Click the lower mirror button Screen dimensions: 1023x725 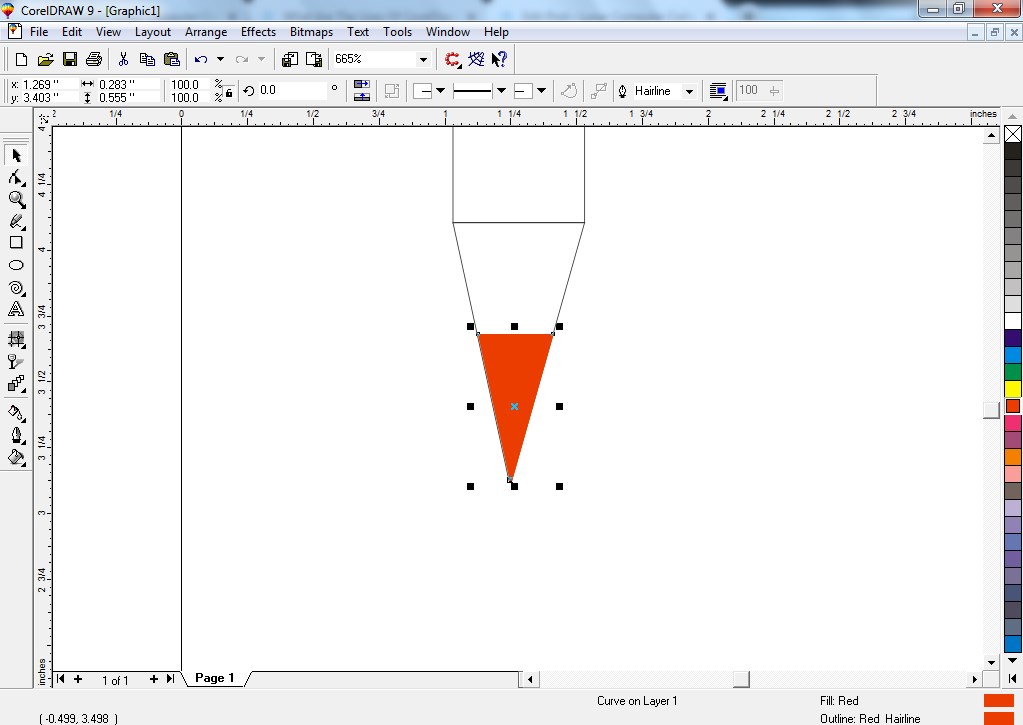(361, 97)
